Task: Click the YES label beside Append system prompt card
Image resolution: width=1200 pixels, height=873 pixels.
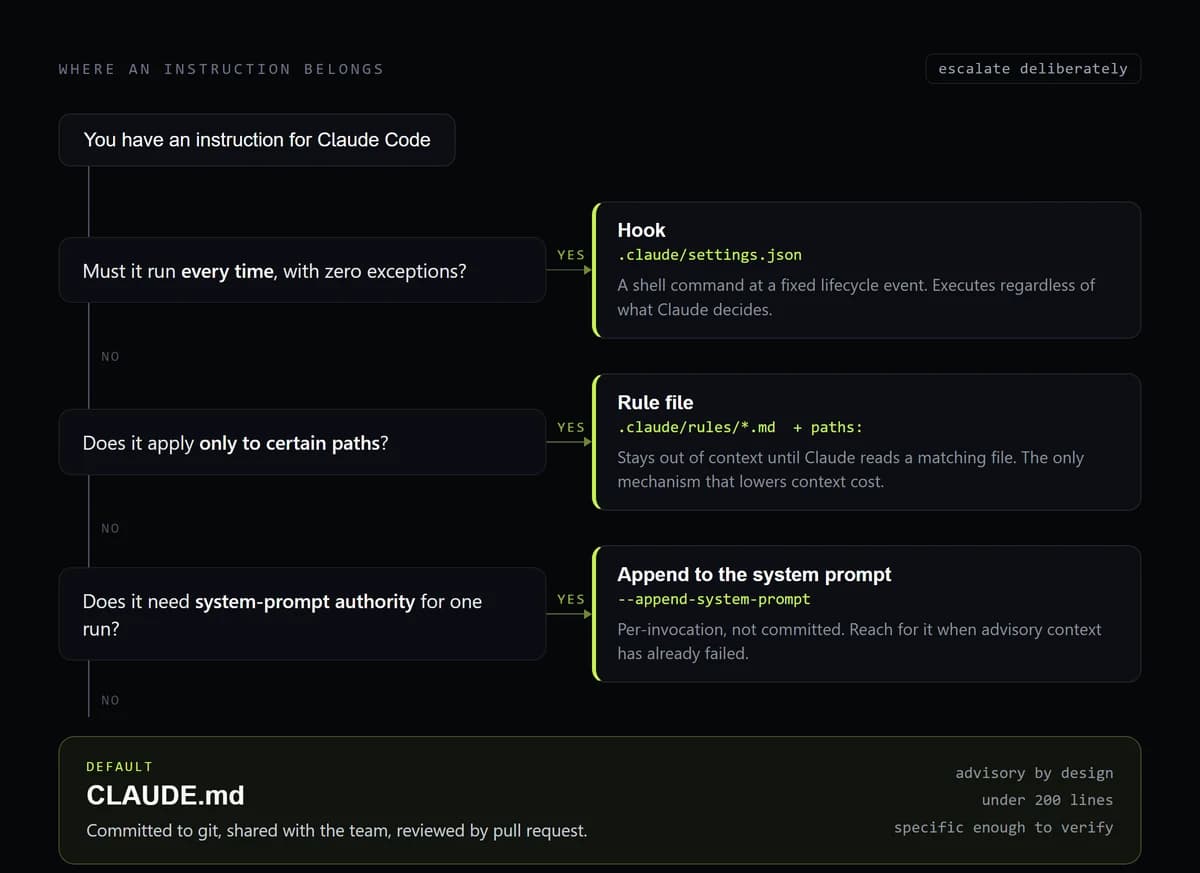Action: 571,599
